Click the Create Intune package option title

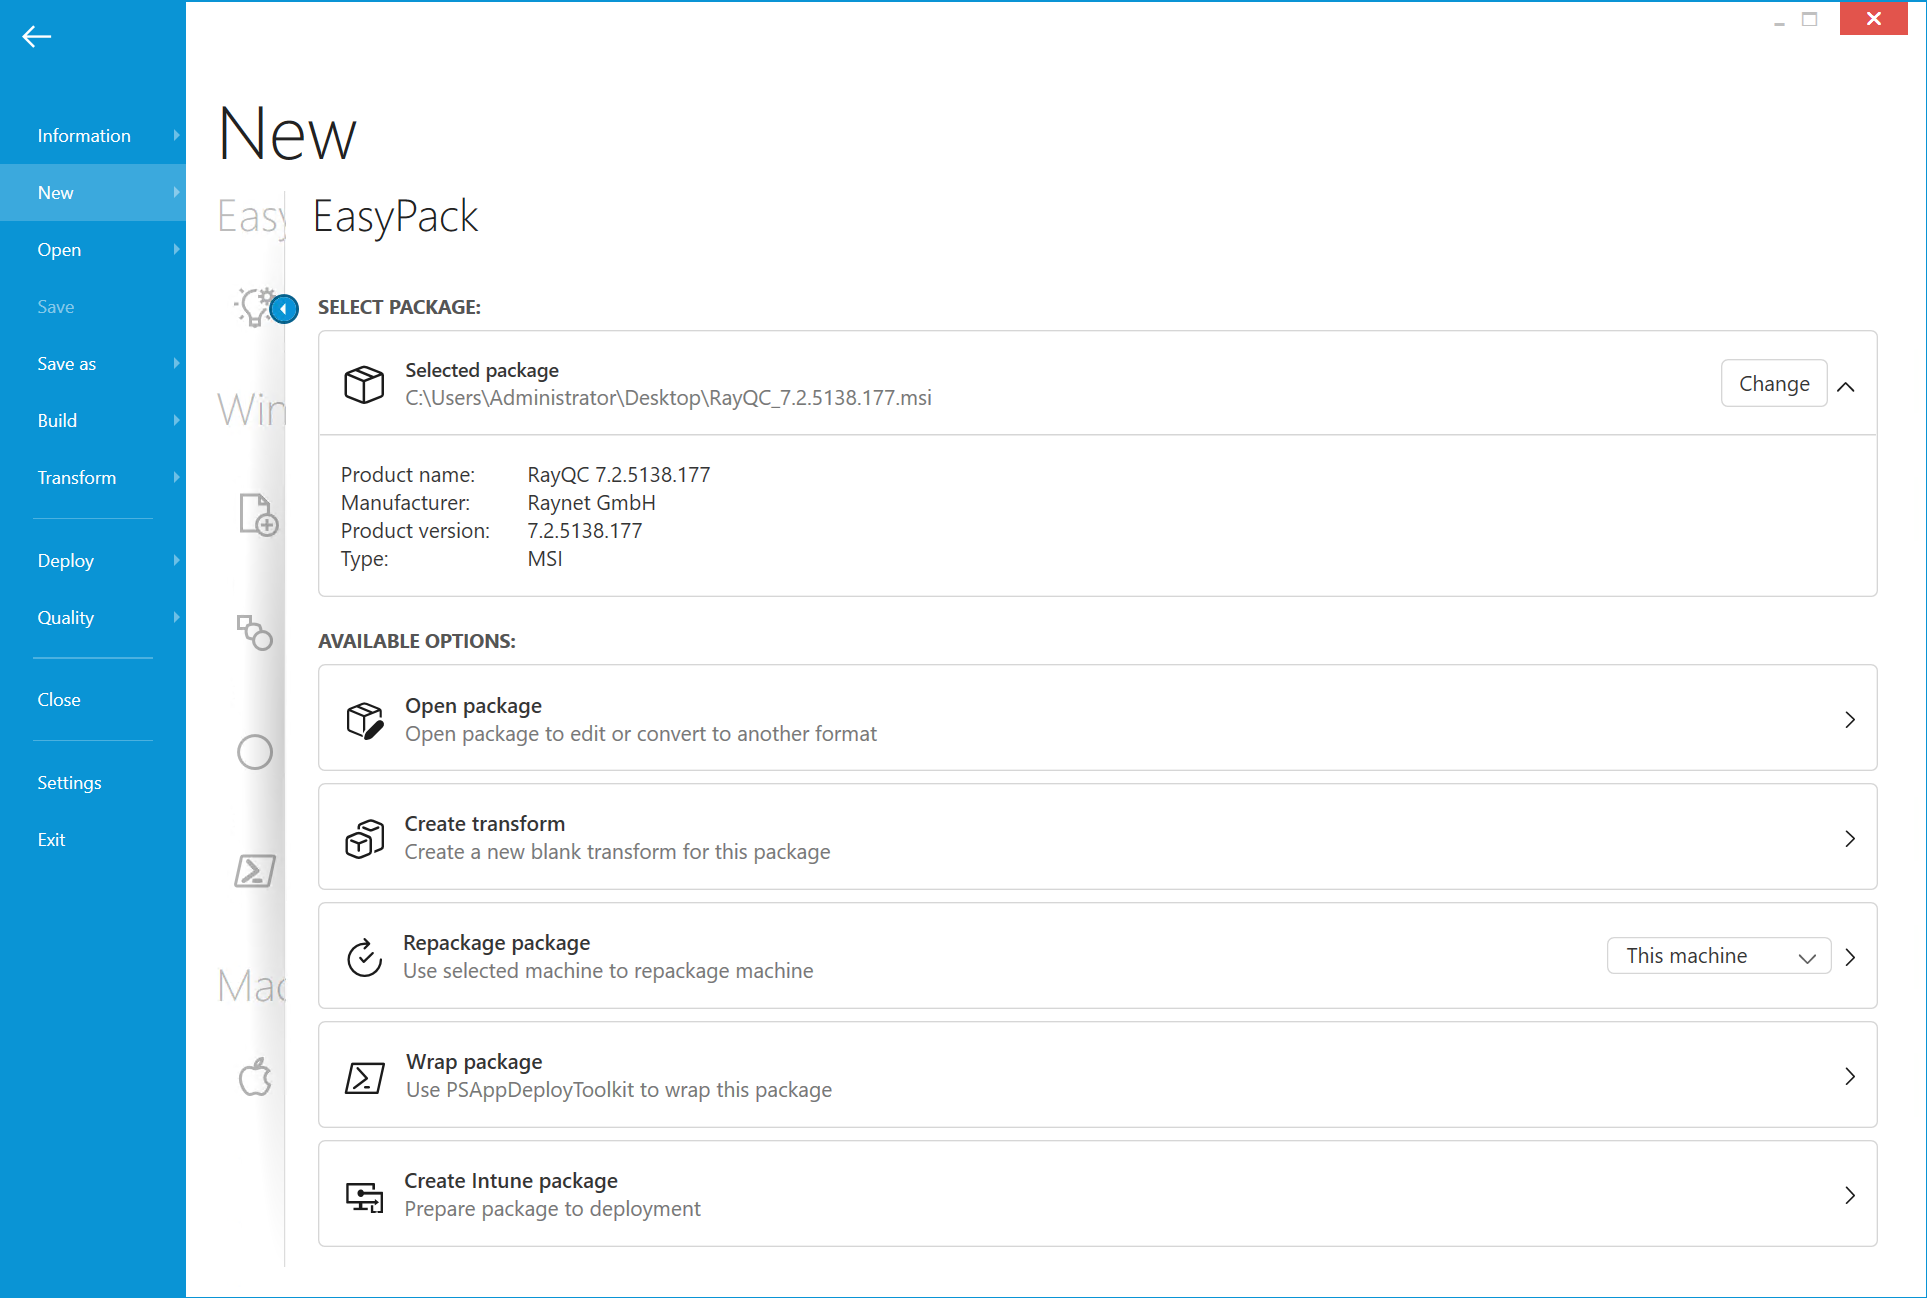click(x=511, y=1181)
